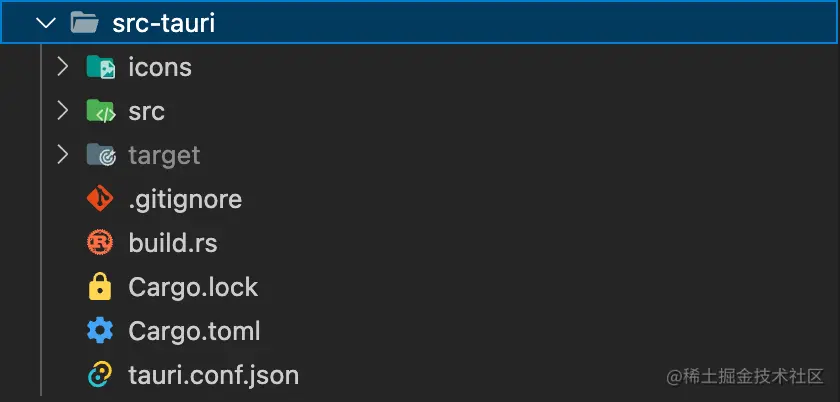Image resolution: width=840 pixels, height=402 pixels.
Task: Click the src-tauri open folder icon
Action: tap(84, 23)
